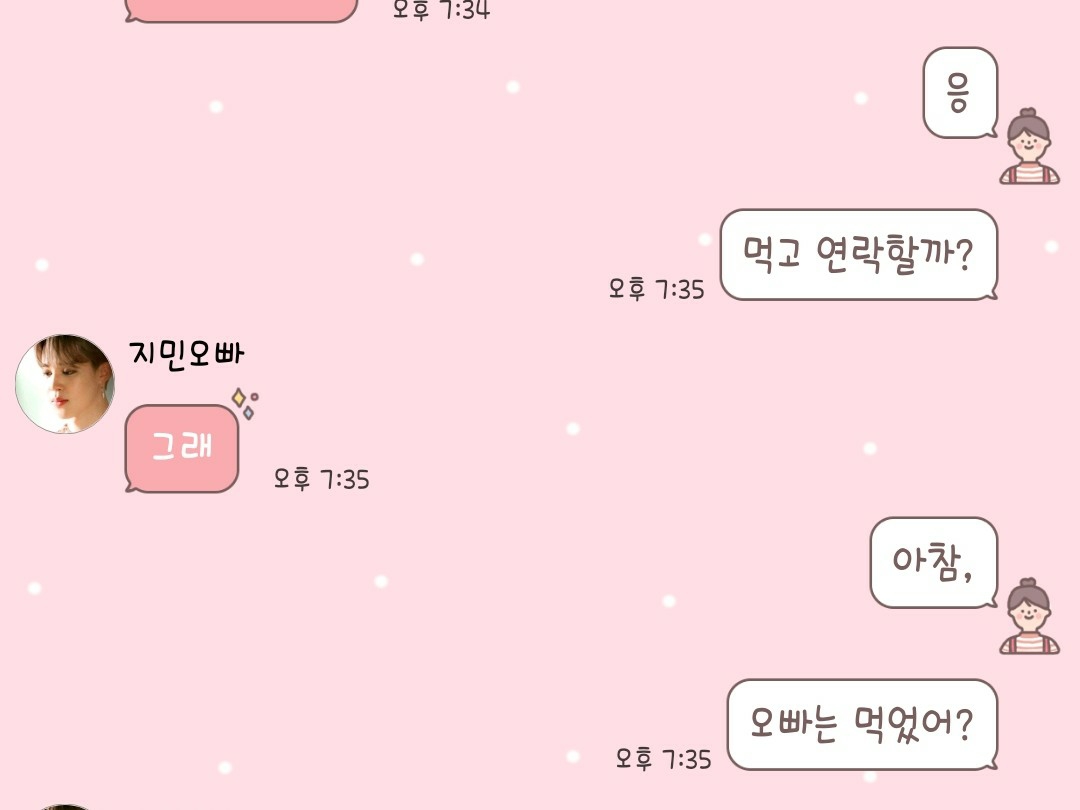Select the pink 그래 message bubble
The image size is (1080, 810).
pos(182,448)
